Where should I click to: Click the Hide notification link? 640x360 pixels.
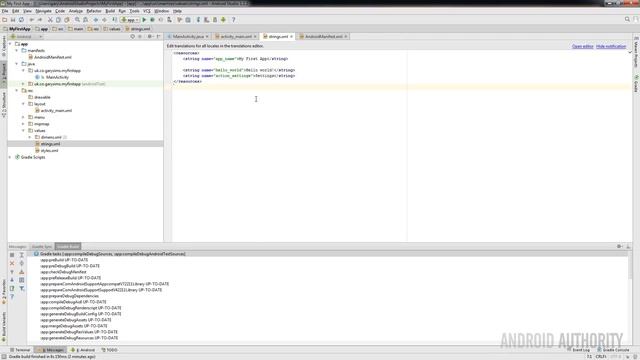pyautogui.click(x=611, y=47)
